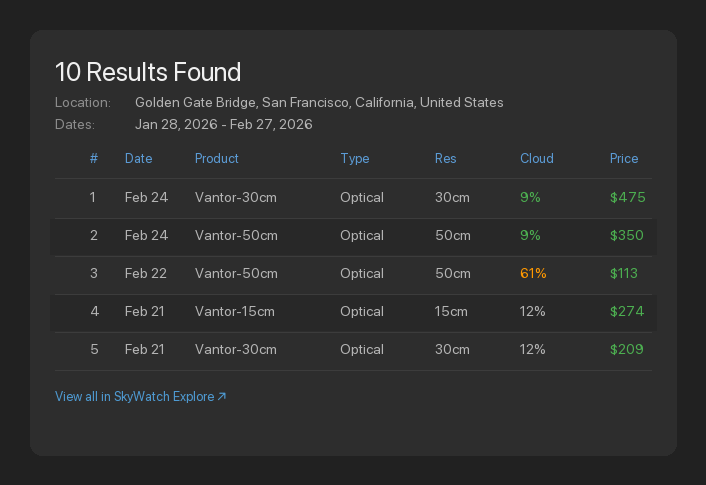Click the $113 price value
This screenshot has height=485, width=706.
point(624,274)
